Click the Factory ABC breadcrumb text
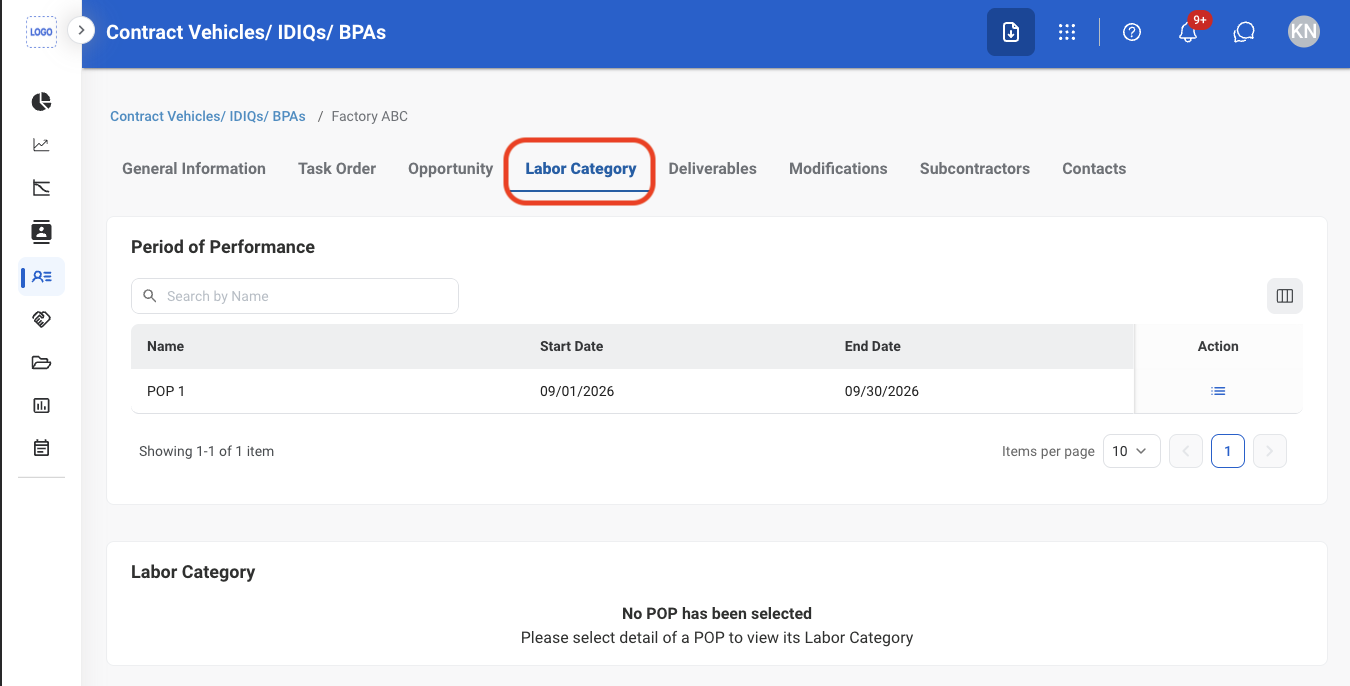Screen dimensions: 1350x686 pos(370,116)
